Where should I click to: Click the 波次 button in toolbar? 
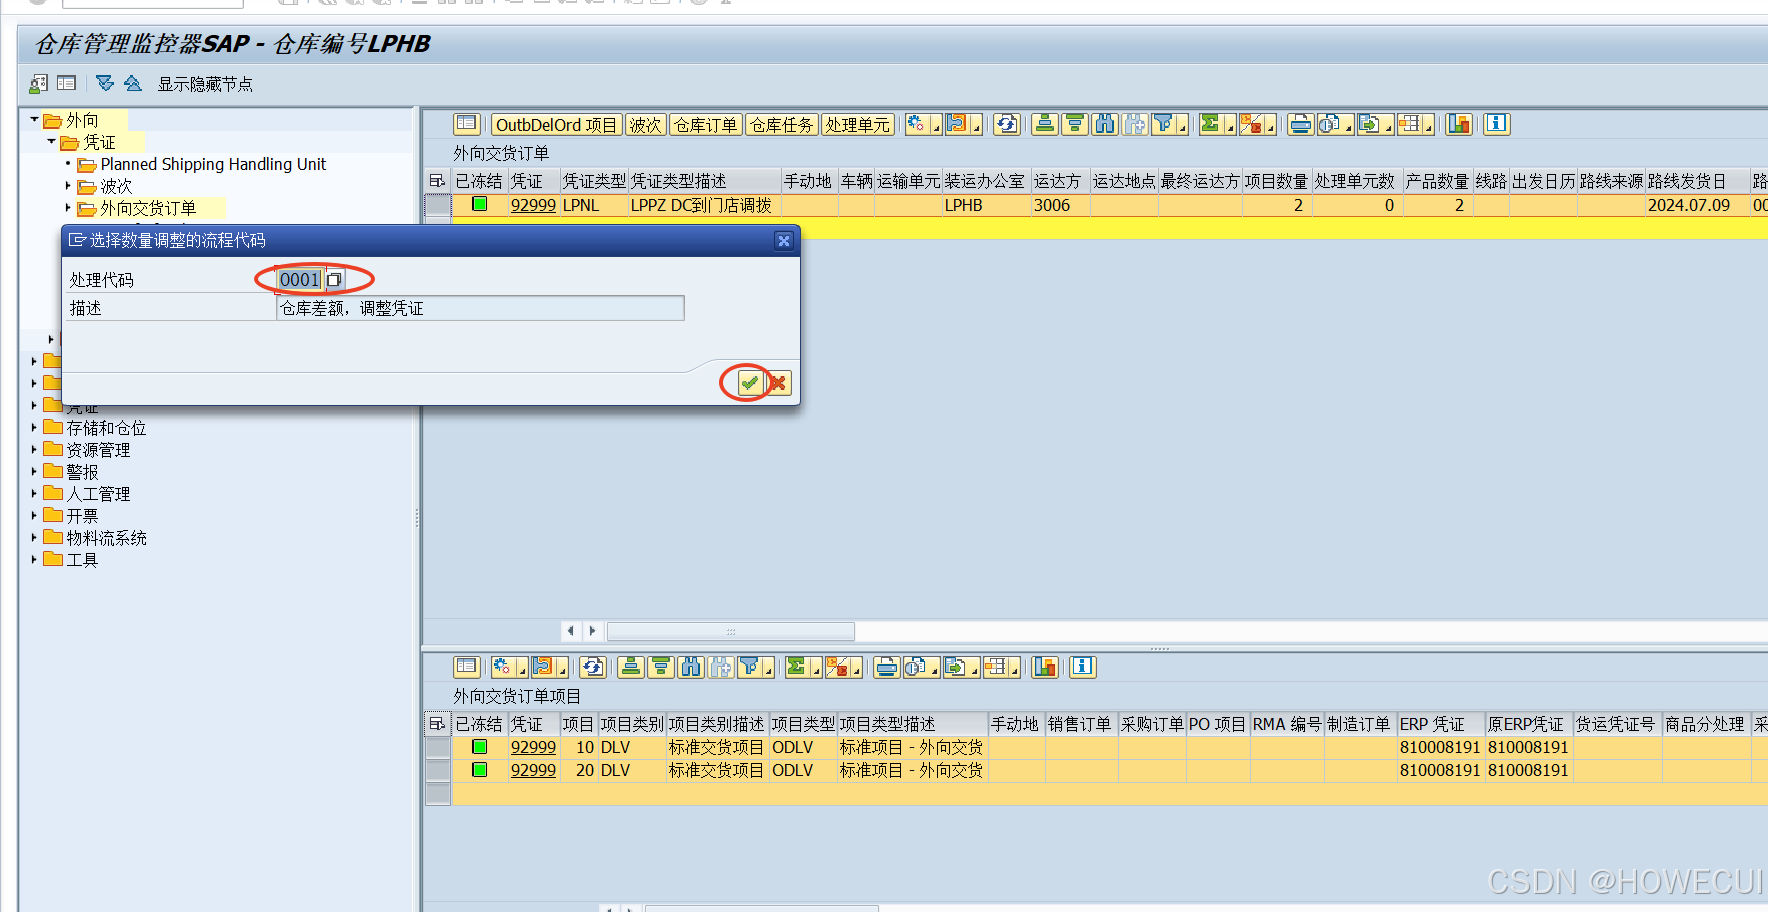point(645,125)
